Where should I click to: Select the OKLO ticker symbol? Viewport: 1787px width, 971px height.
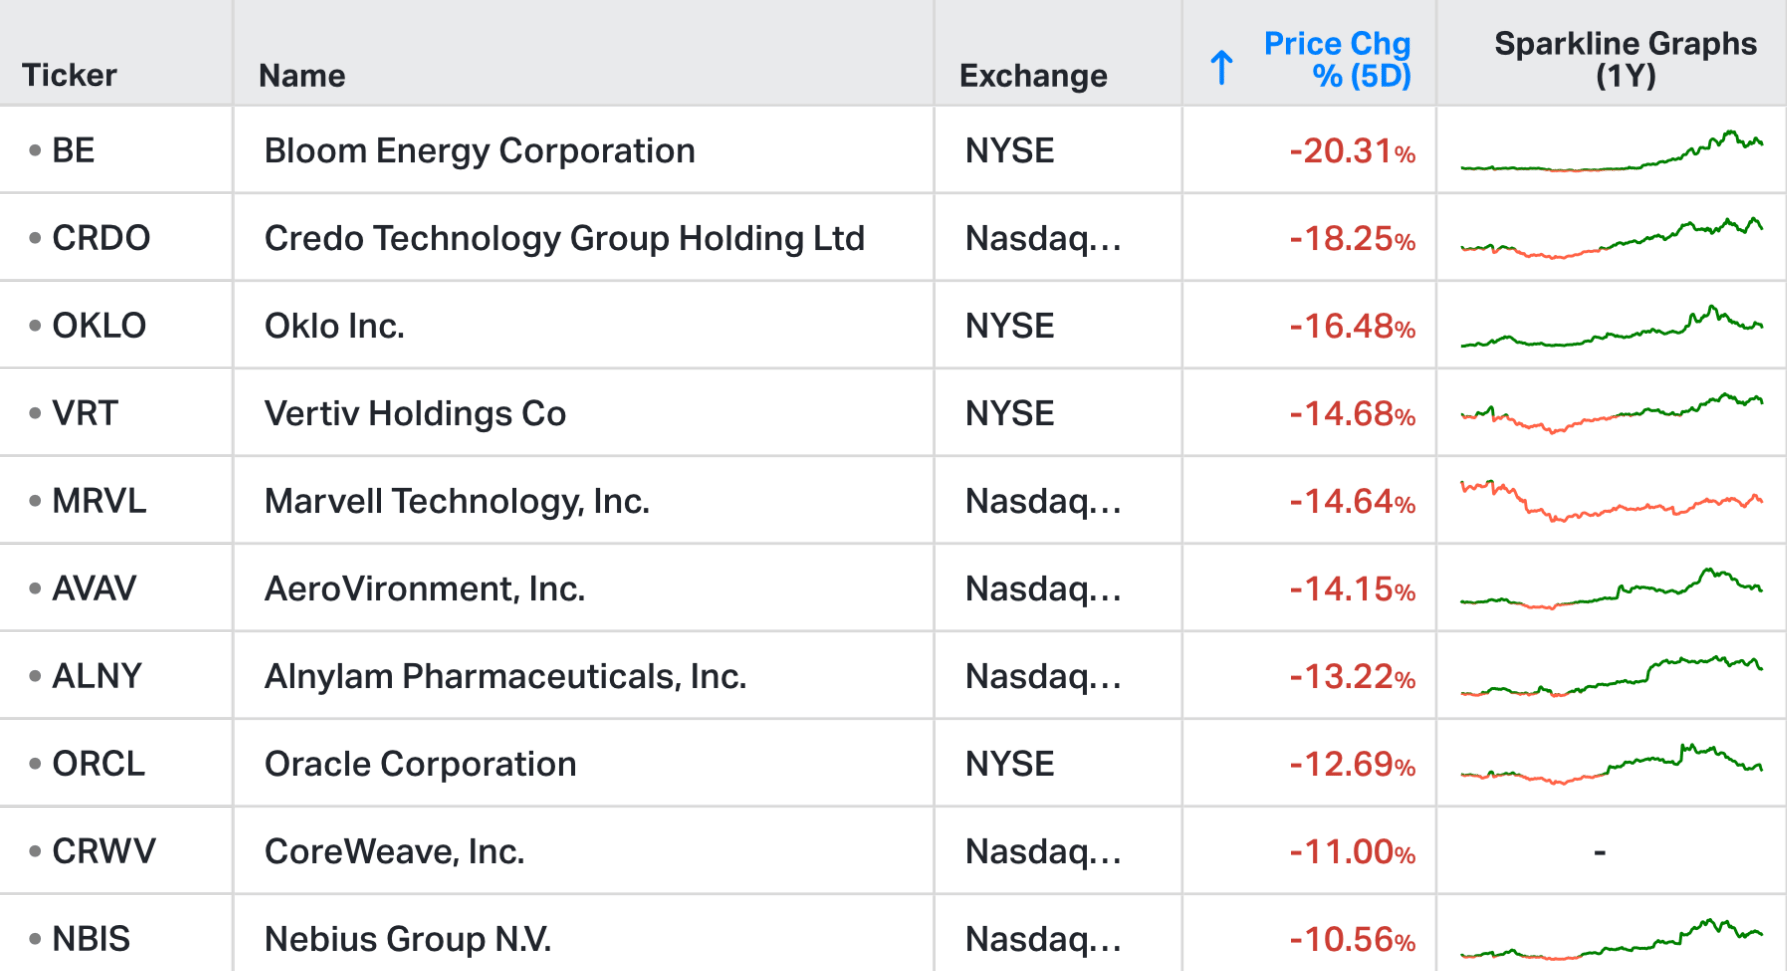click(99, 326)
